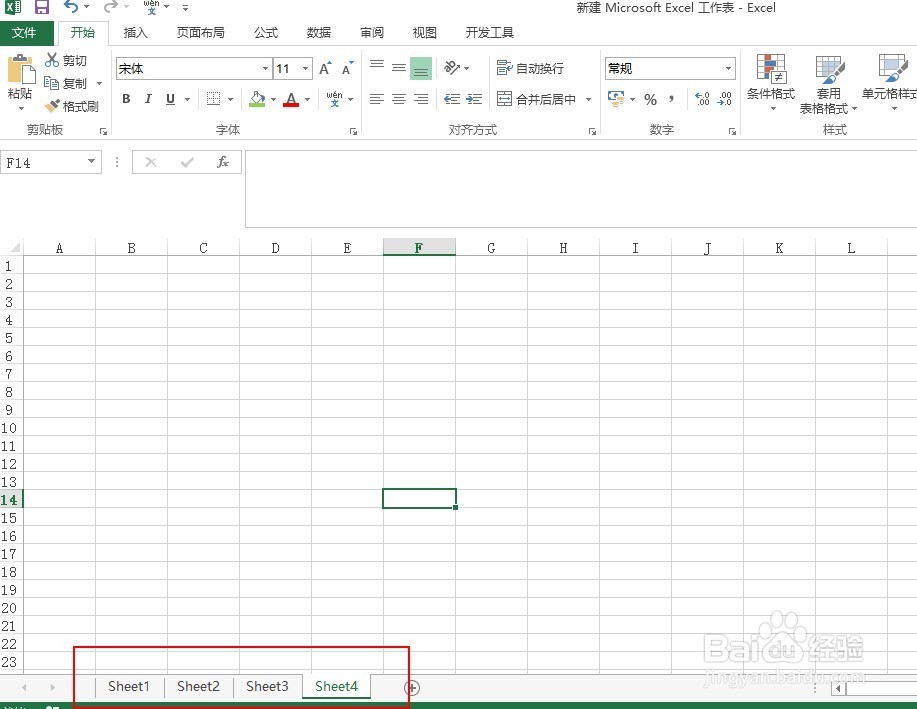Switch to the 页面布局 Page Layout tab
Image resolution: width=917 pixels, height=709 pixels.
[x=201, y=33]
